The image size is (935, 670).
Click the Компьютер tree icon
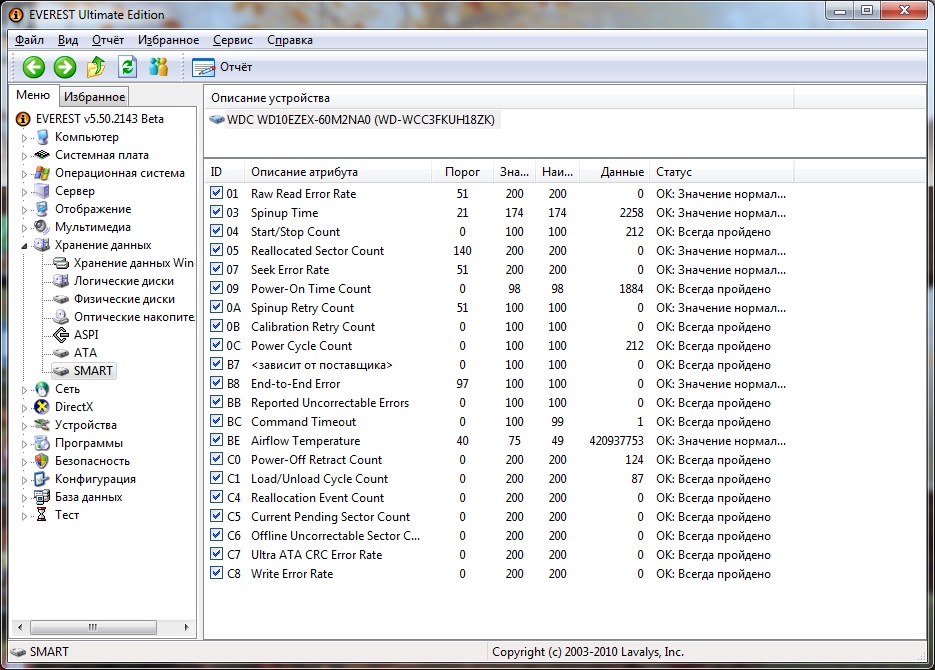pos(42,137)
